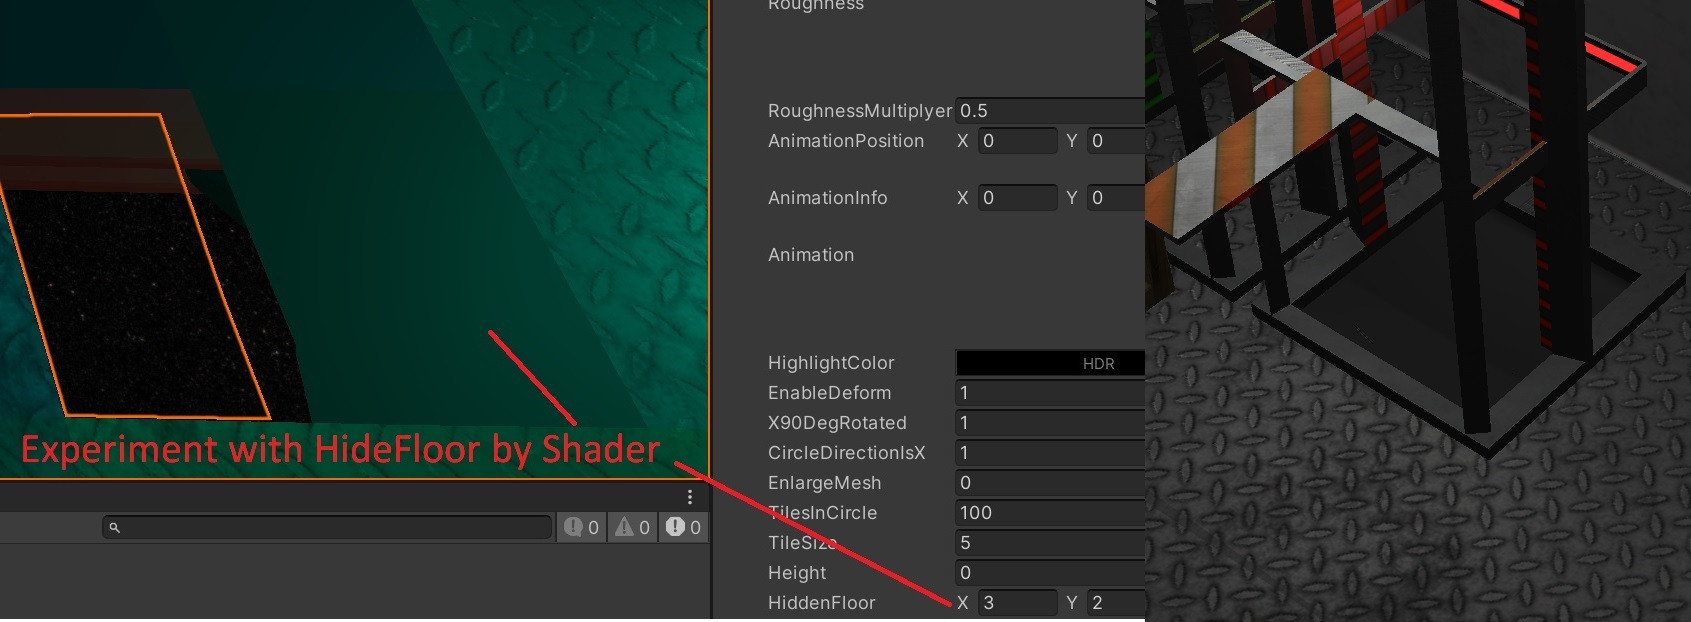Toggle info message filter in console
1691x622 pixels.
click(x=581, y=527)
